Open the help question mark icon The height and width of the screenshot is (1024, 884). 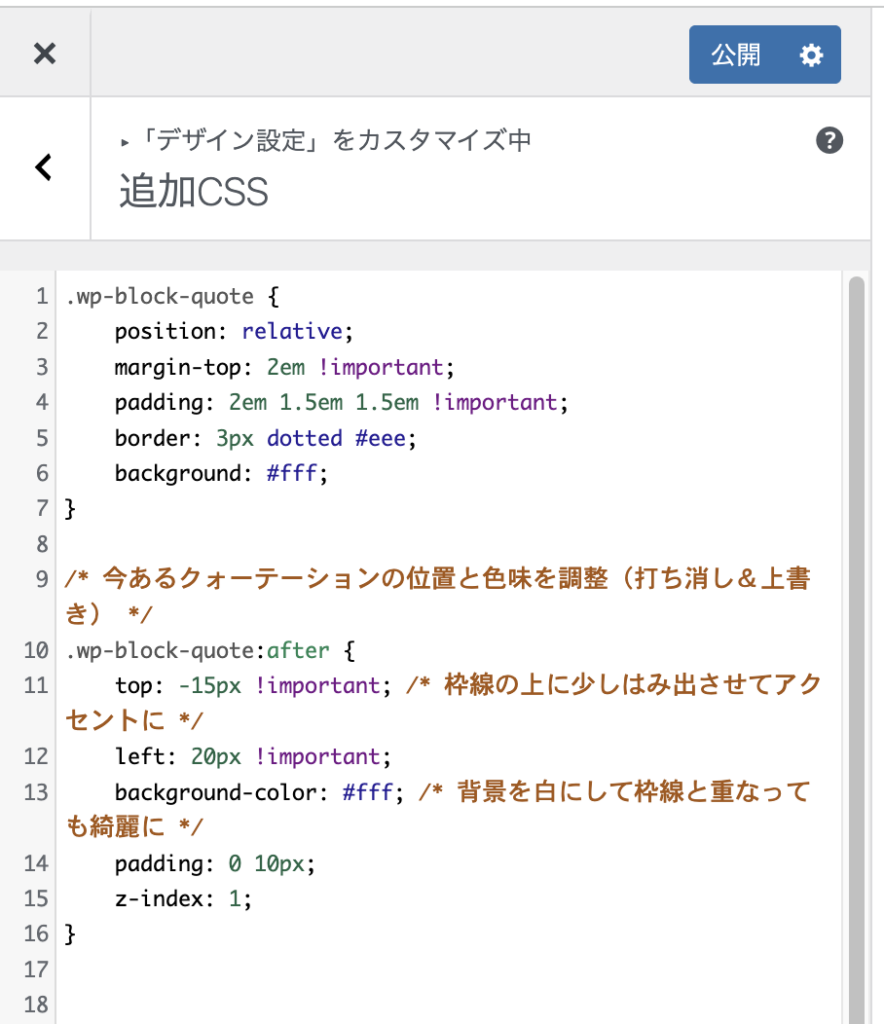pyautogui.click(x=829, y=141)
